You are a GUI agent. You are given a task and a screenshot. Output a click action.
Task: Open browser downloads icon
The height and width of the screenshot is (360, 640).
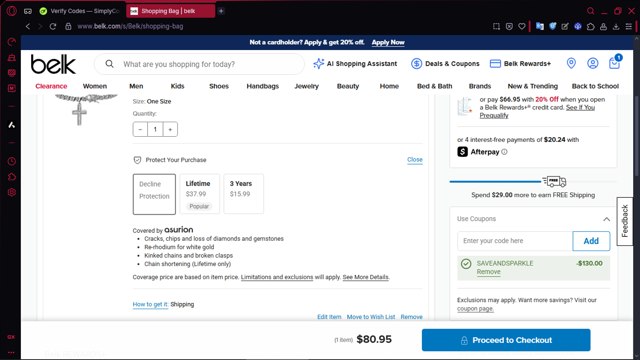pos(616,27)
